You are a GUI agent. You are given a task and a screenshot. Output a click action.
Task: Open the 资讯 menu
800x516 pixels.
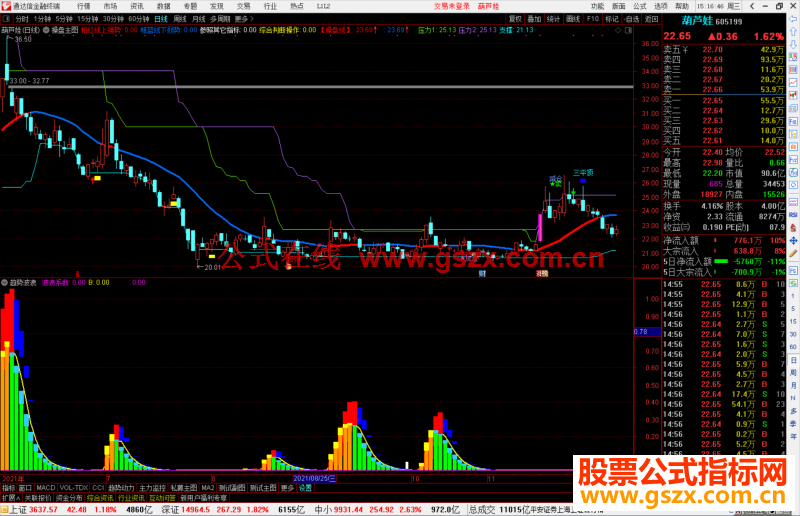tap(137, 6)
